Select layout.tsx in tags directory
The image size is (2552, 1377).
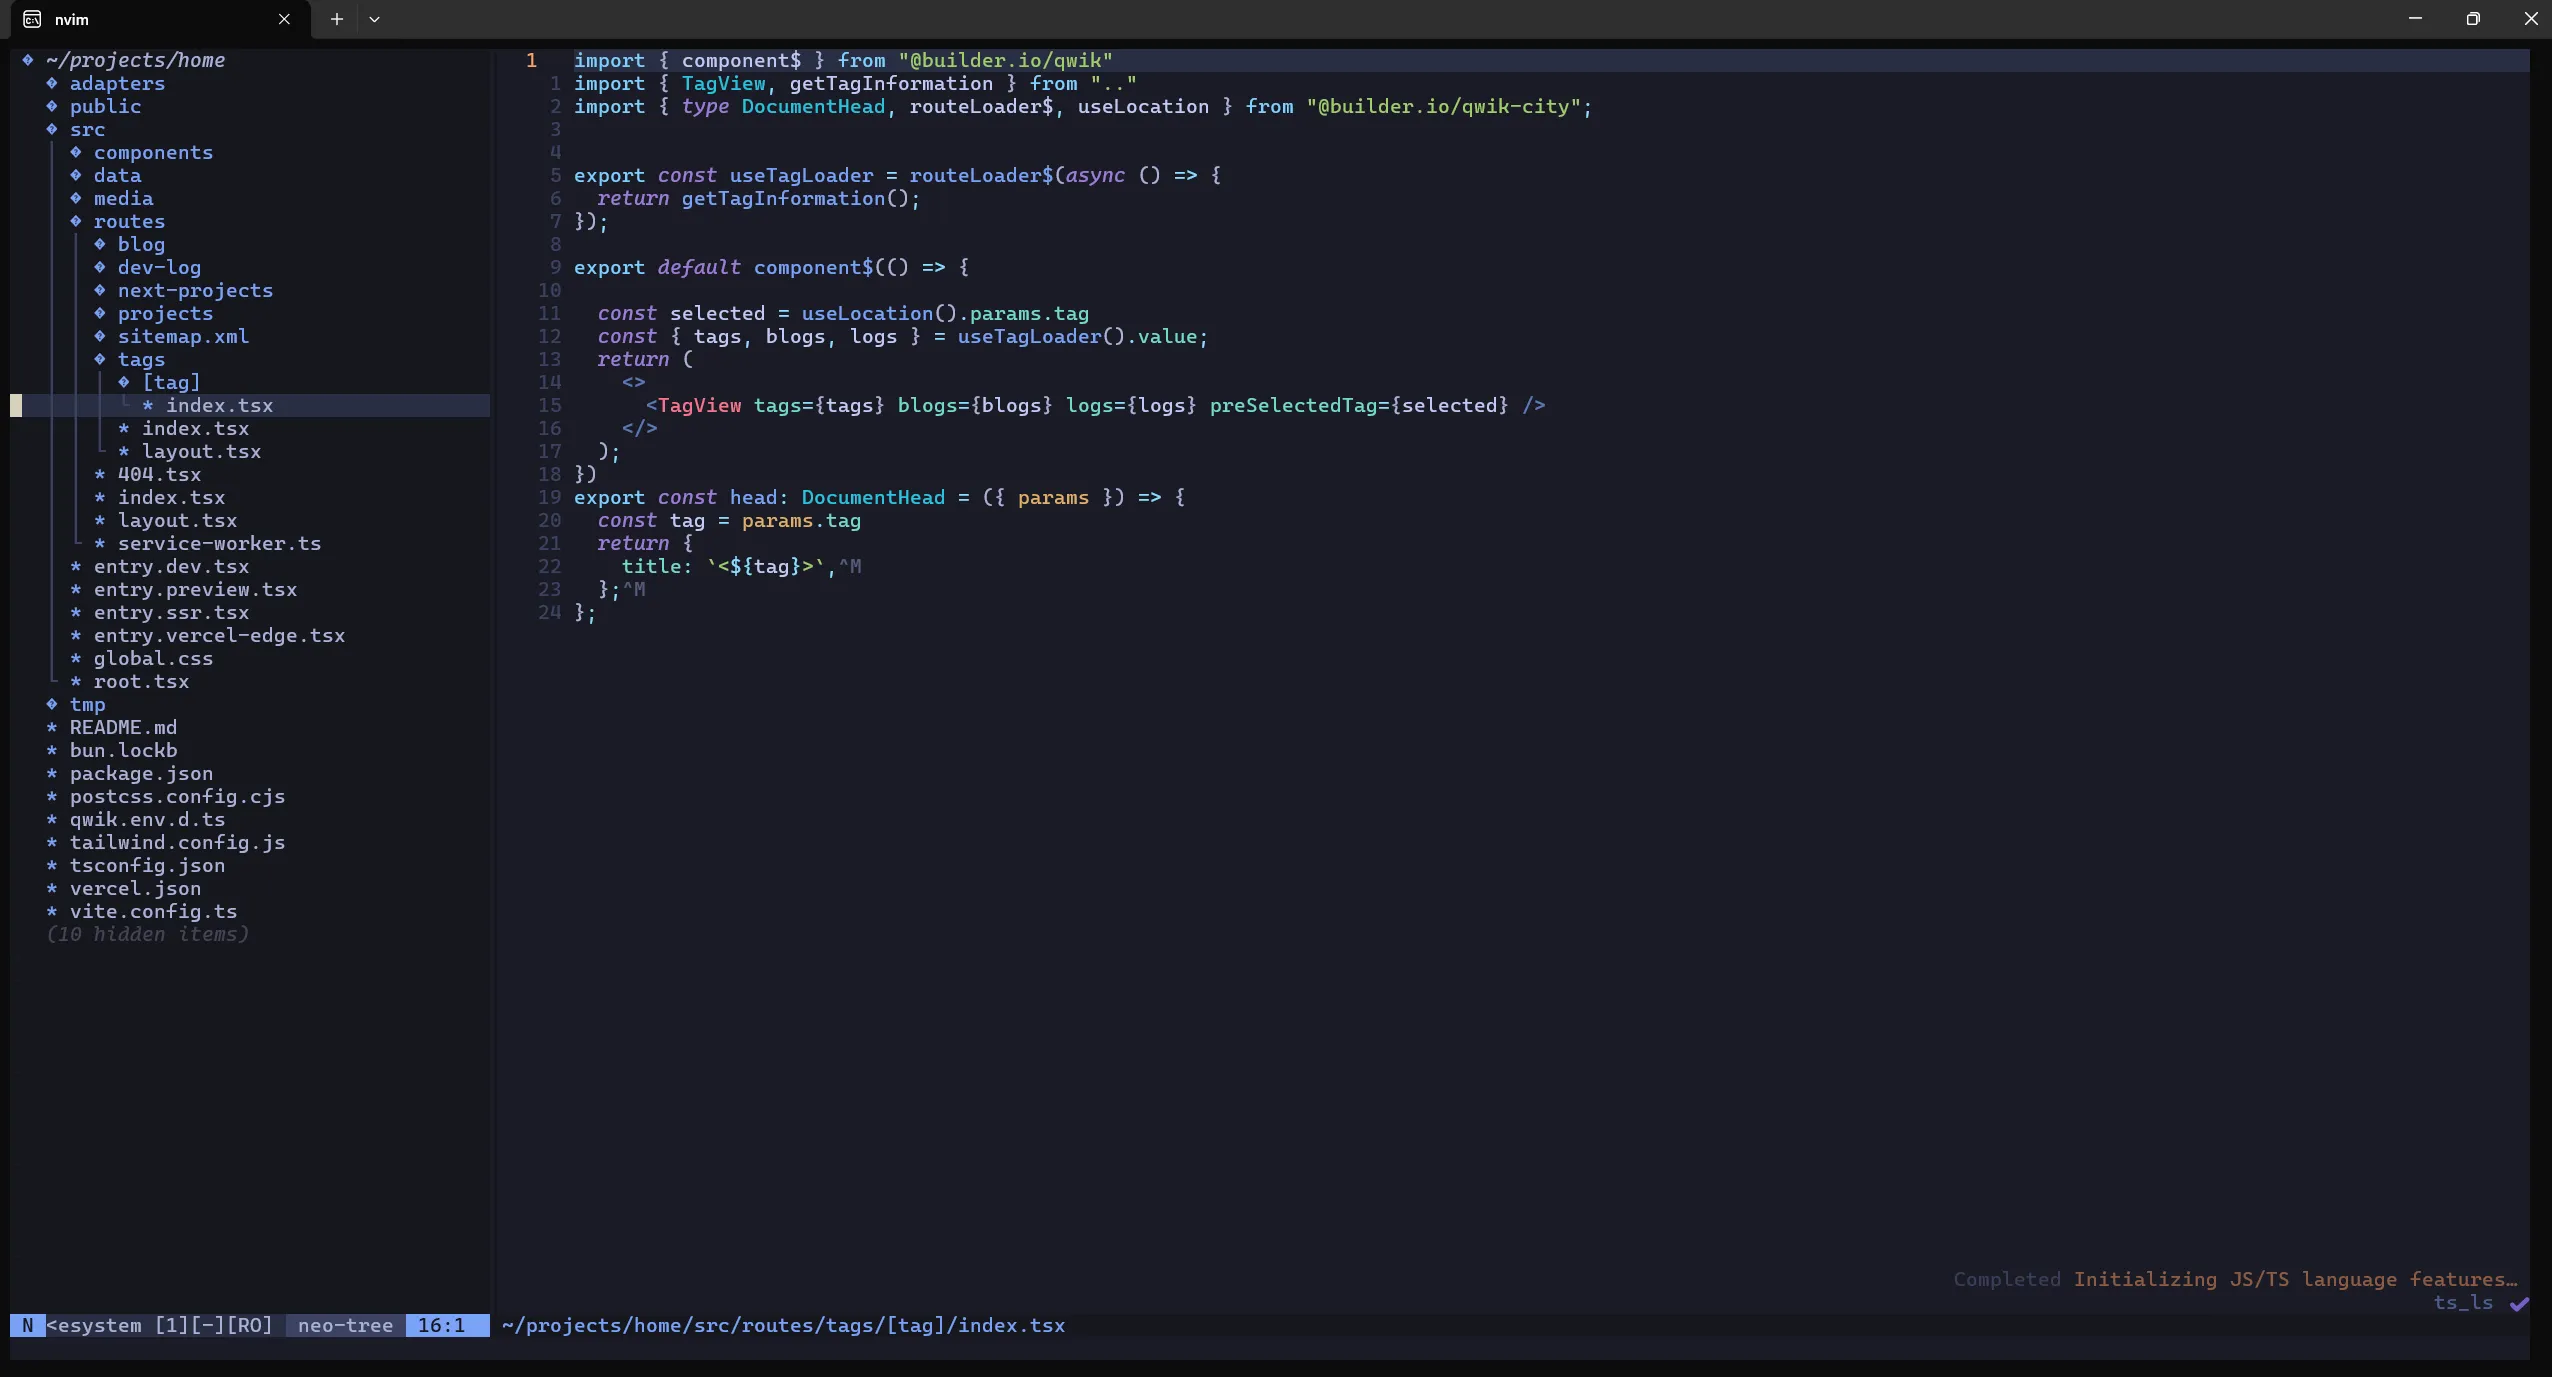(202, 449)
